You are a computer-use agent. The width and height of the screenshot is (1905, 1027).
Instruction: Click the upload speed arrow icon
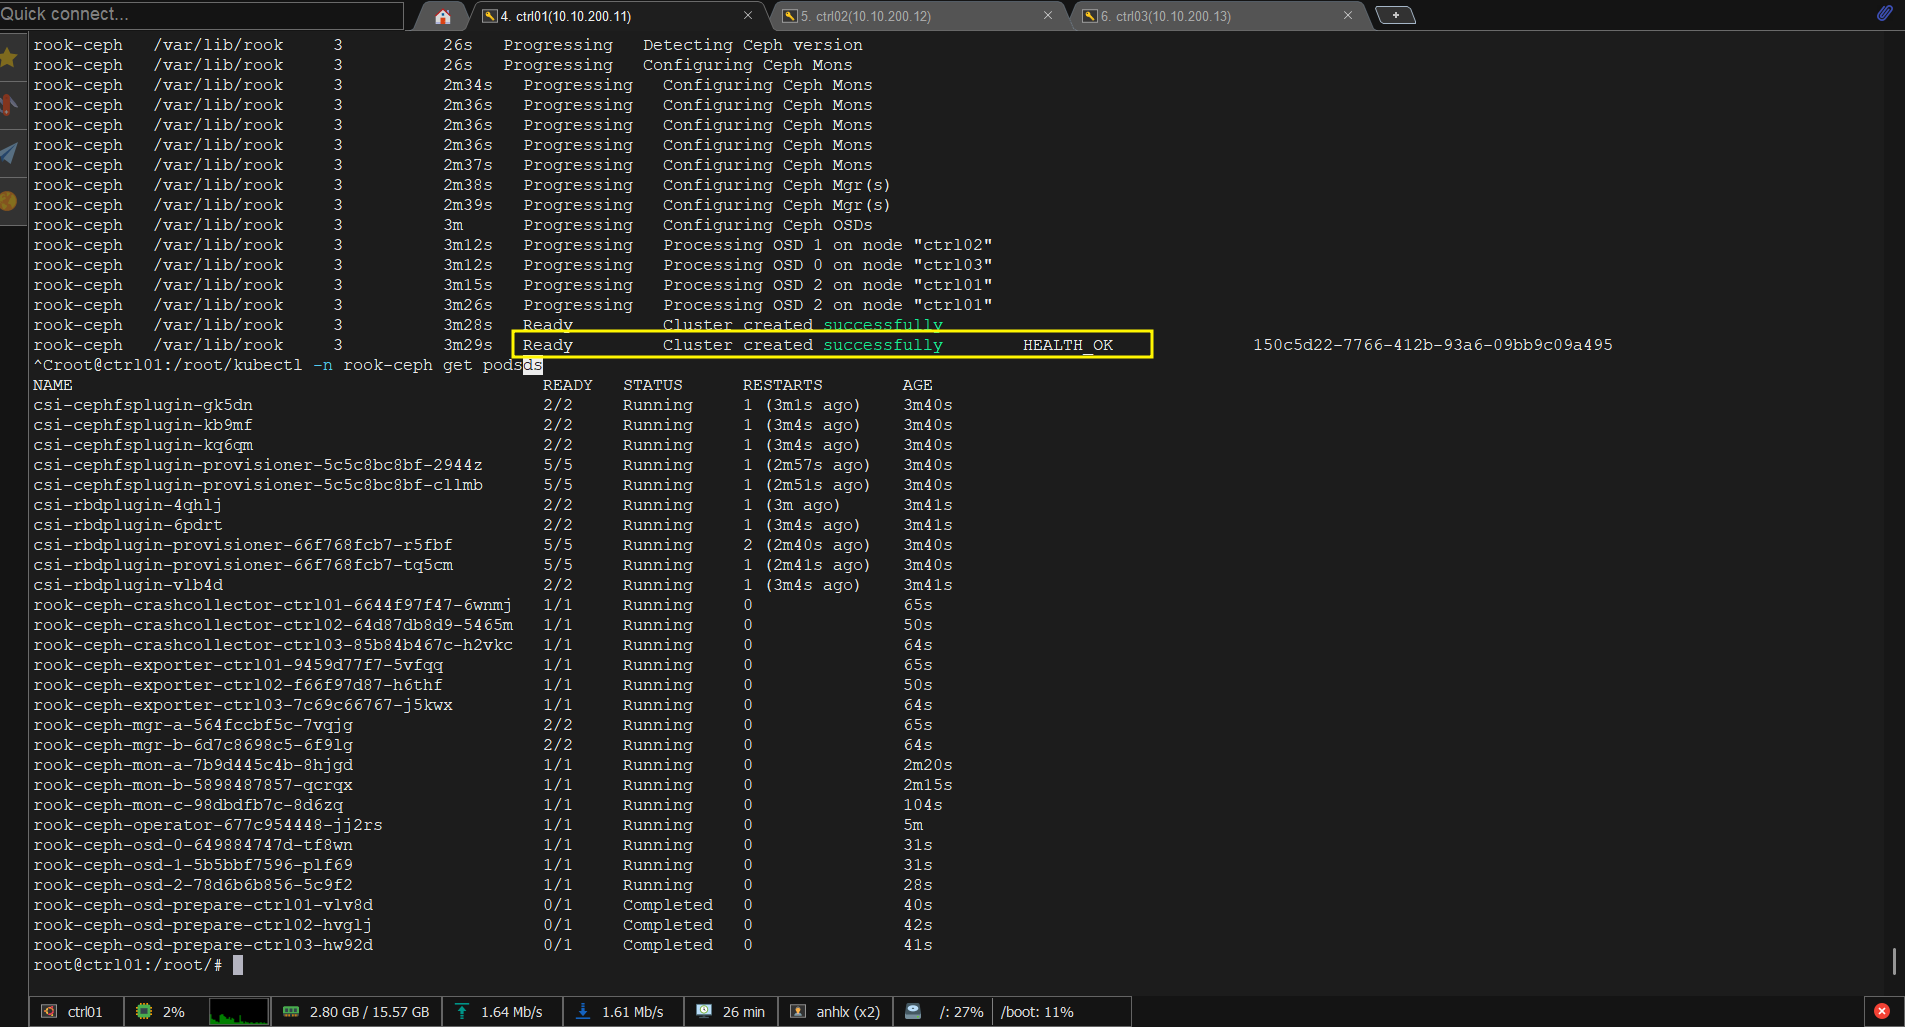(x=462, y=1012)
